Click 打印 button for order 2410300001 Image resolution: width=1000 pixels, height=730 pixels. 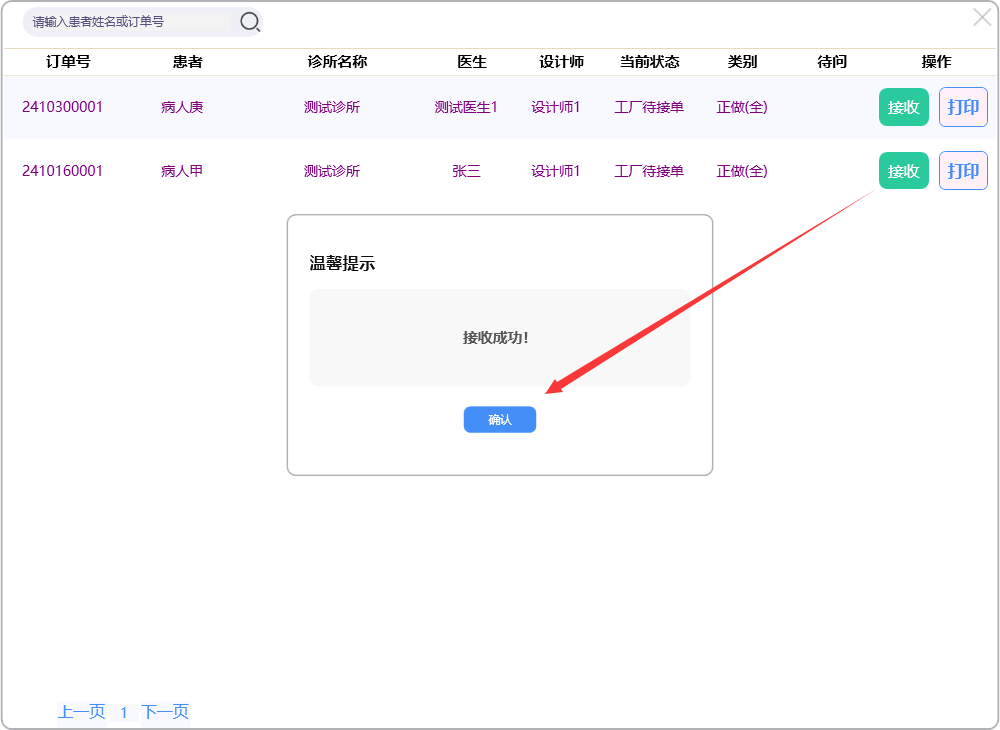[x=963, y=107]
